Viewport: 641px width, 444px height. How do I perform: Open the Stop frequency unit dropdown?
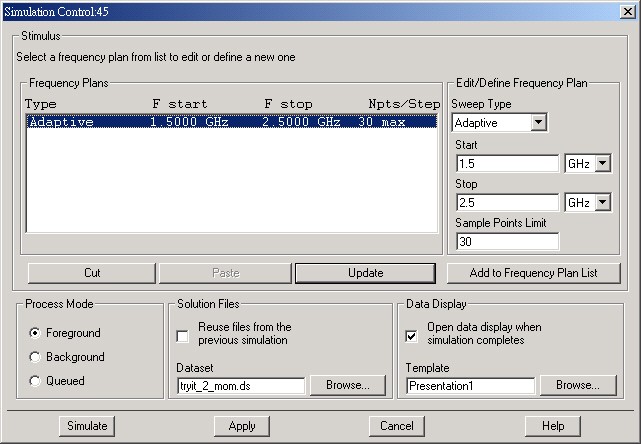[603, 202]
